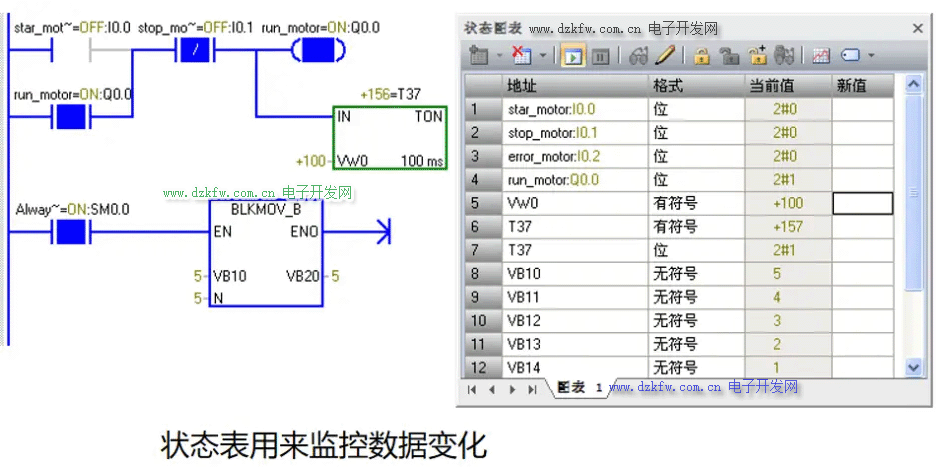This screenshot has width=937, height=467.
Task: Click the Insert Row table icon
Action: pos(477,56)
